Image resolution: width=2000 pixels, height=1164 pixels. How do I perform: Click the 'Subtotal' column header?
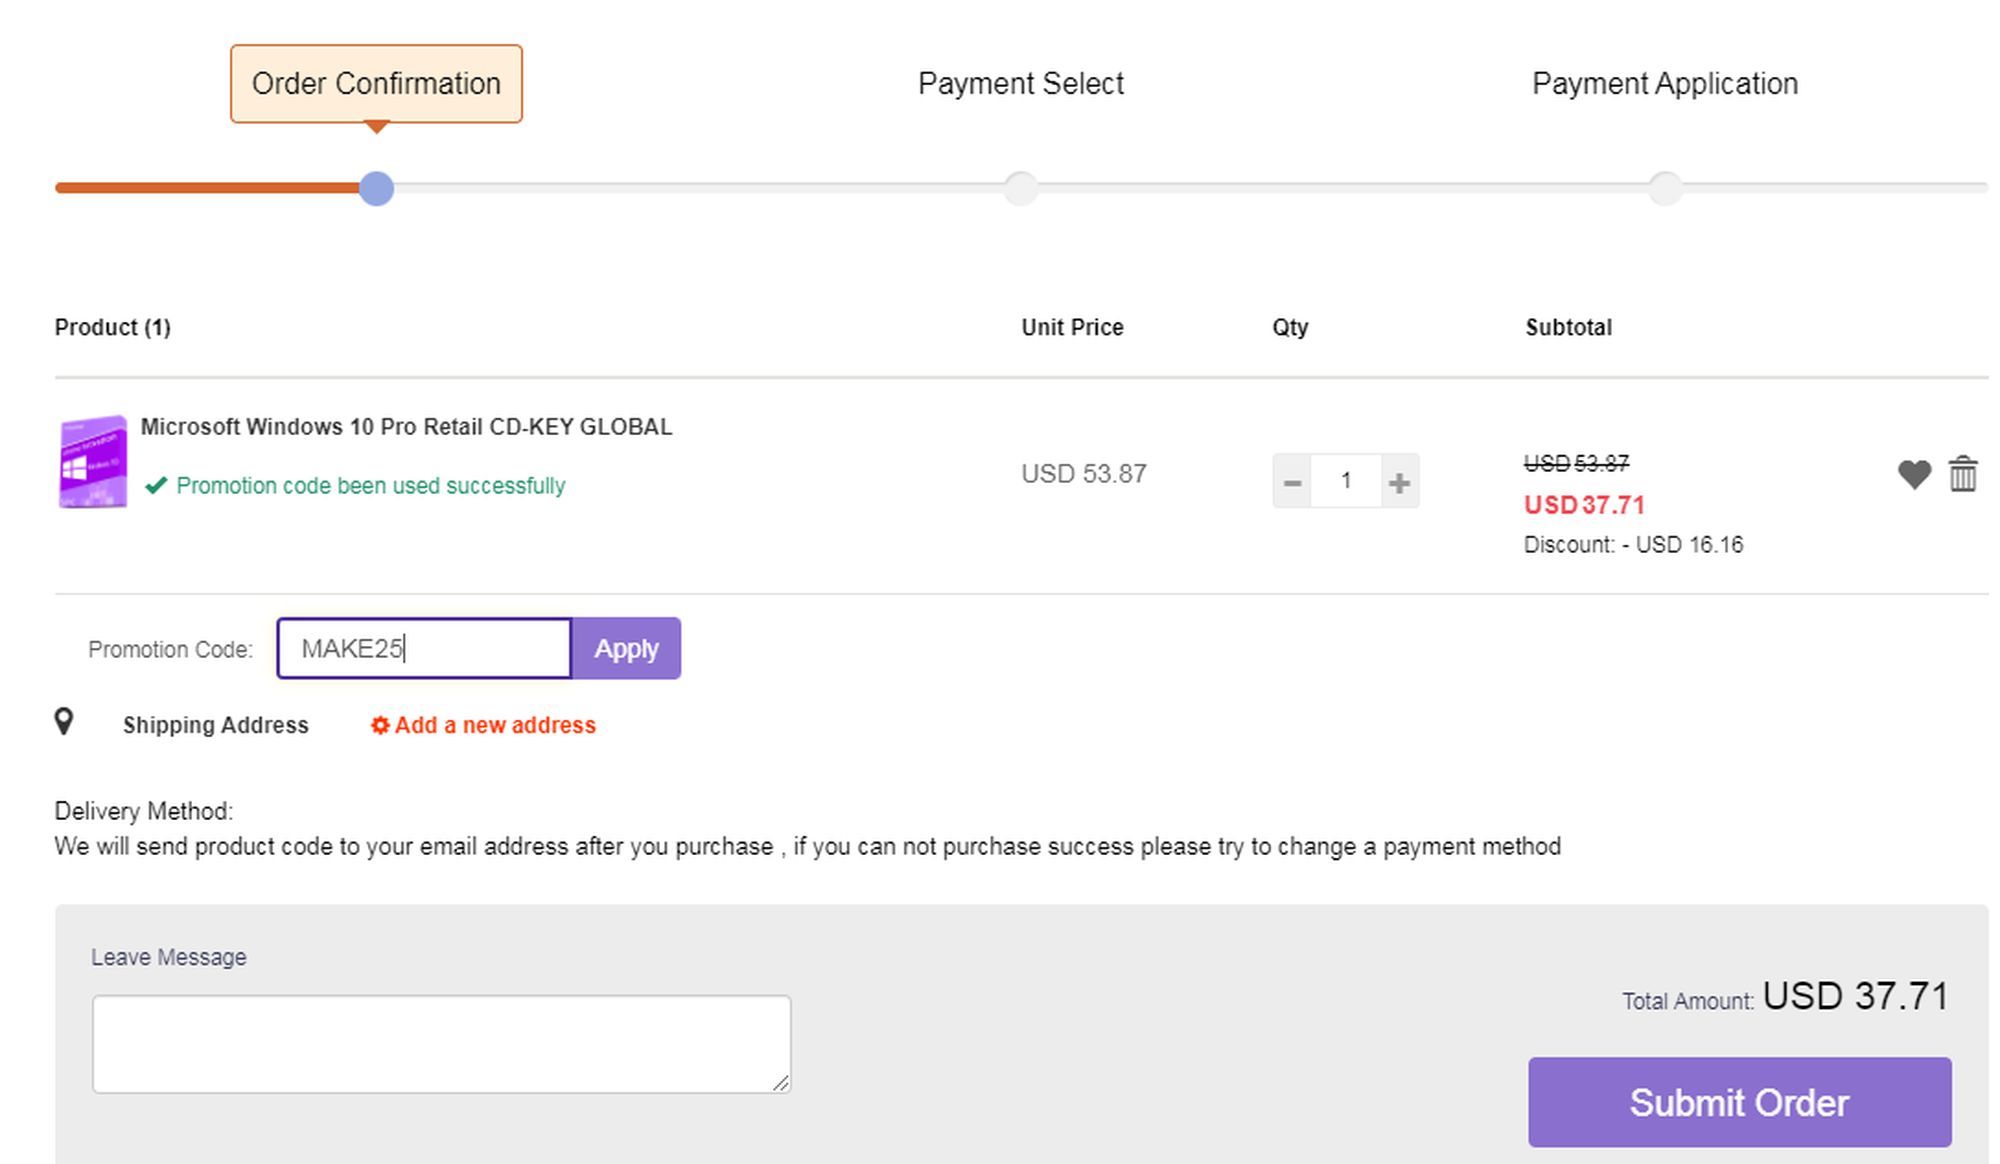click(1569, 327)
